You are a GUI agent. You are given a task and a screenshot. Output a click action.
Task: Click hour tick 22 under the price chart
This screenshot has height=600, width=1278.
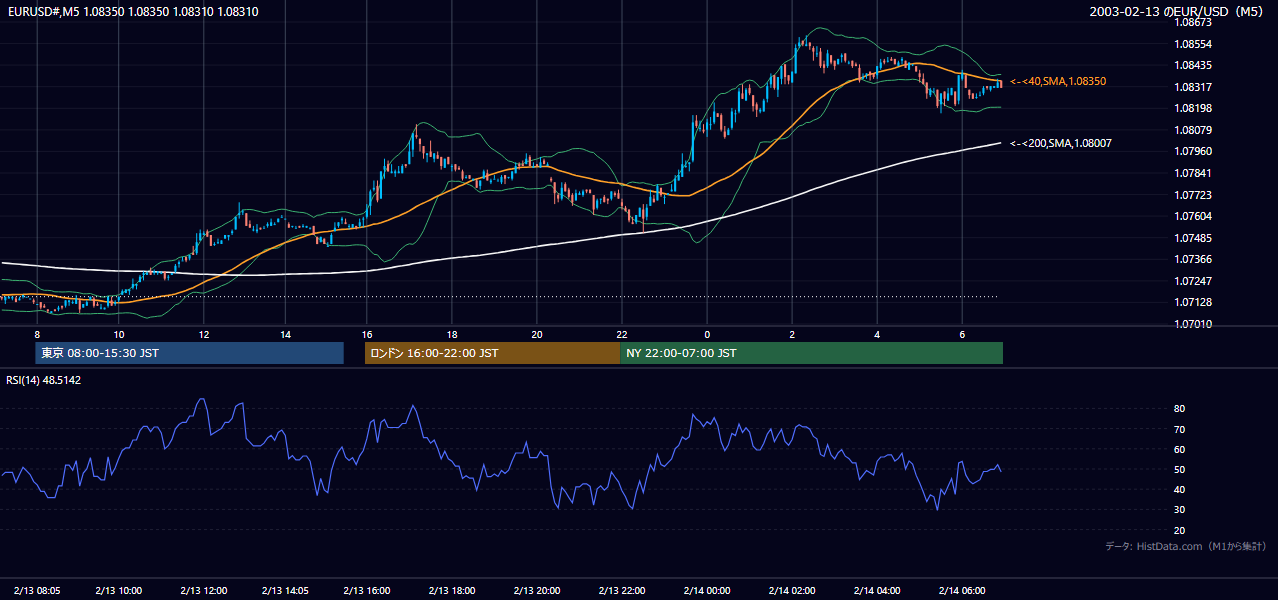click(622, 334)
